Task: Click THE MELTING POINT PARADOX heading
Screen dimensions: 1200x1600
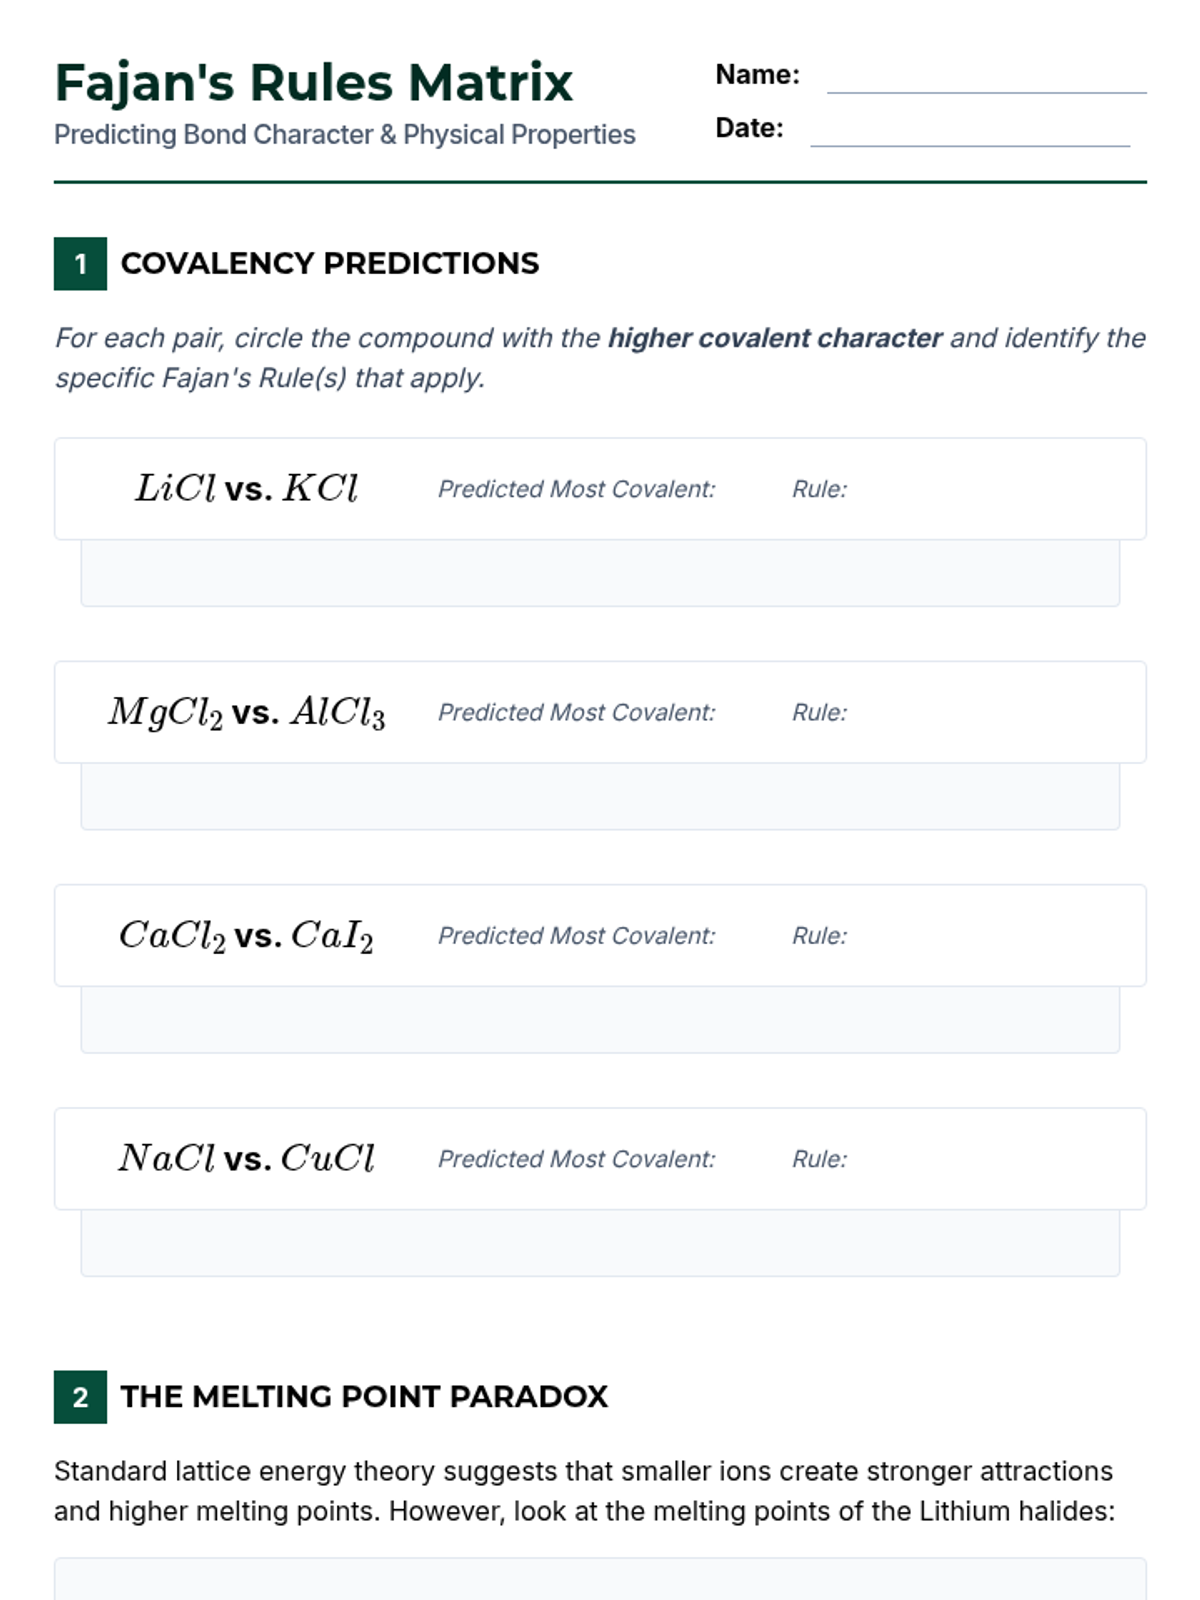Action: pyautogui.click(x=364, y=1396)
